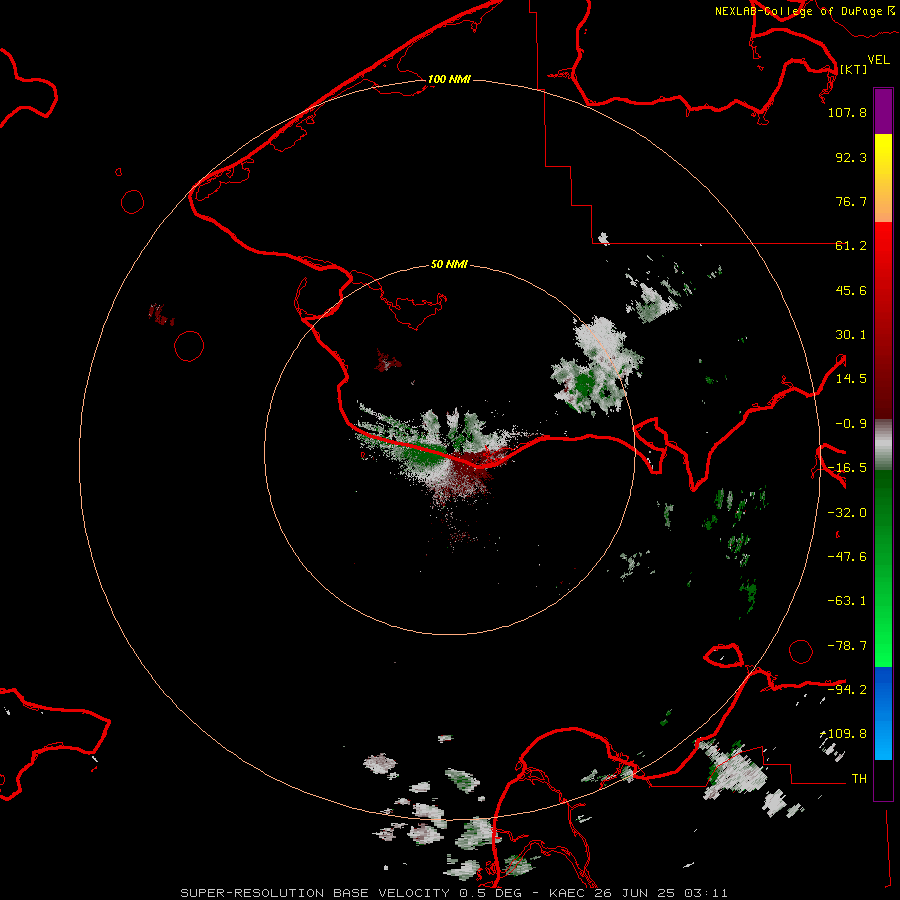The width and height of the screenshot is (900, 900).
Task: Click the [KT] units label
Action: tap(853, 69)
